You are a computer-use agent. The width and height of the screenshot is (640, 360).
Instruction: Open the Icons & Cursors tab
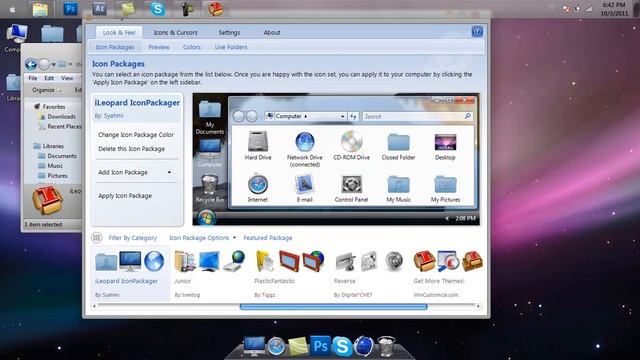point(176,33)
